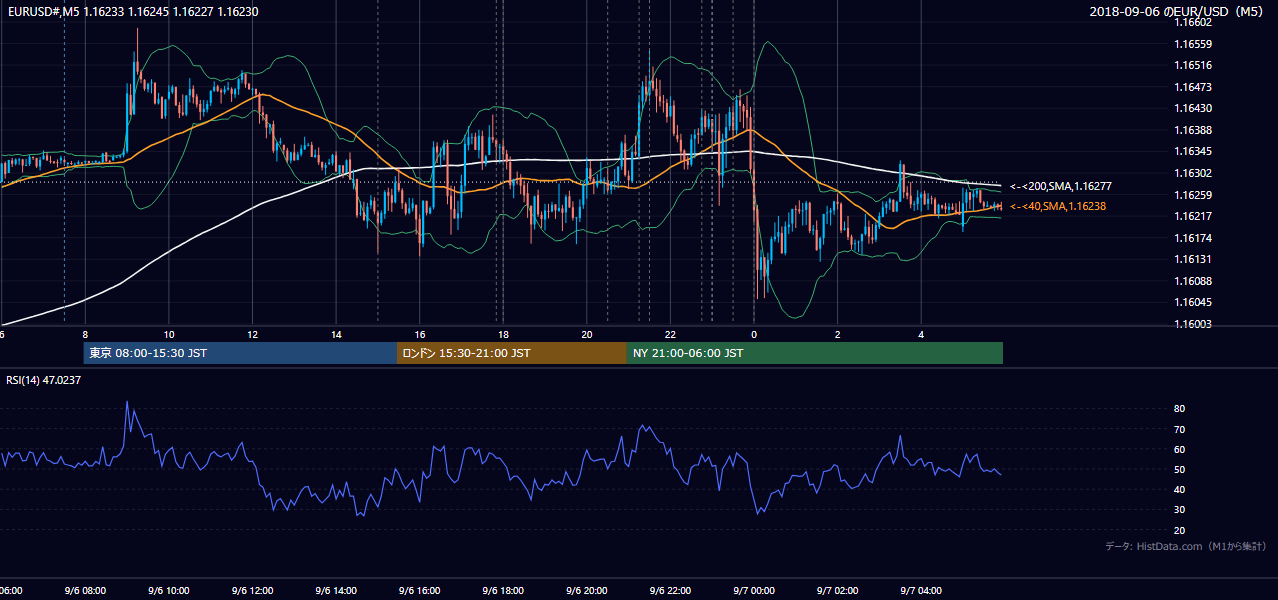Click price level 1.16430 on the axis

[x=1193, y=108]
